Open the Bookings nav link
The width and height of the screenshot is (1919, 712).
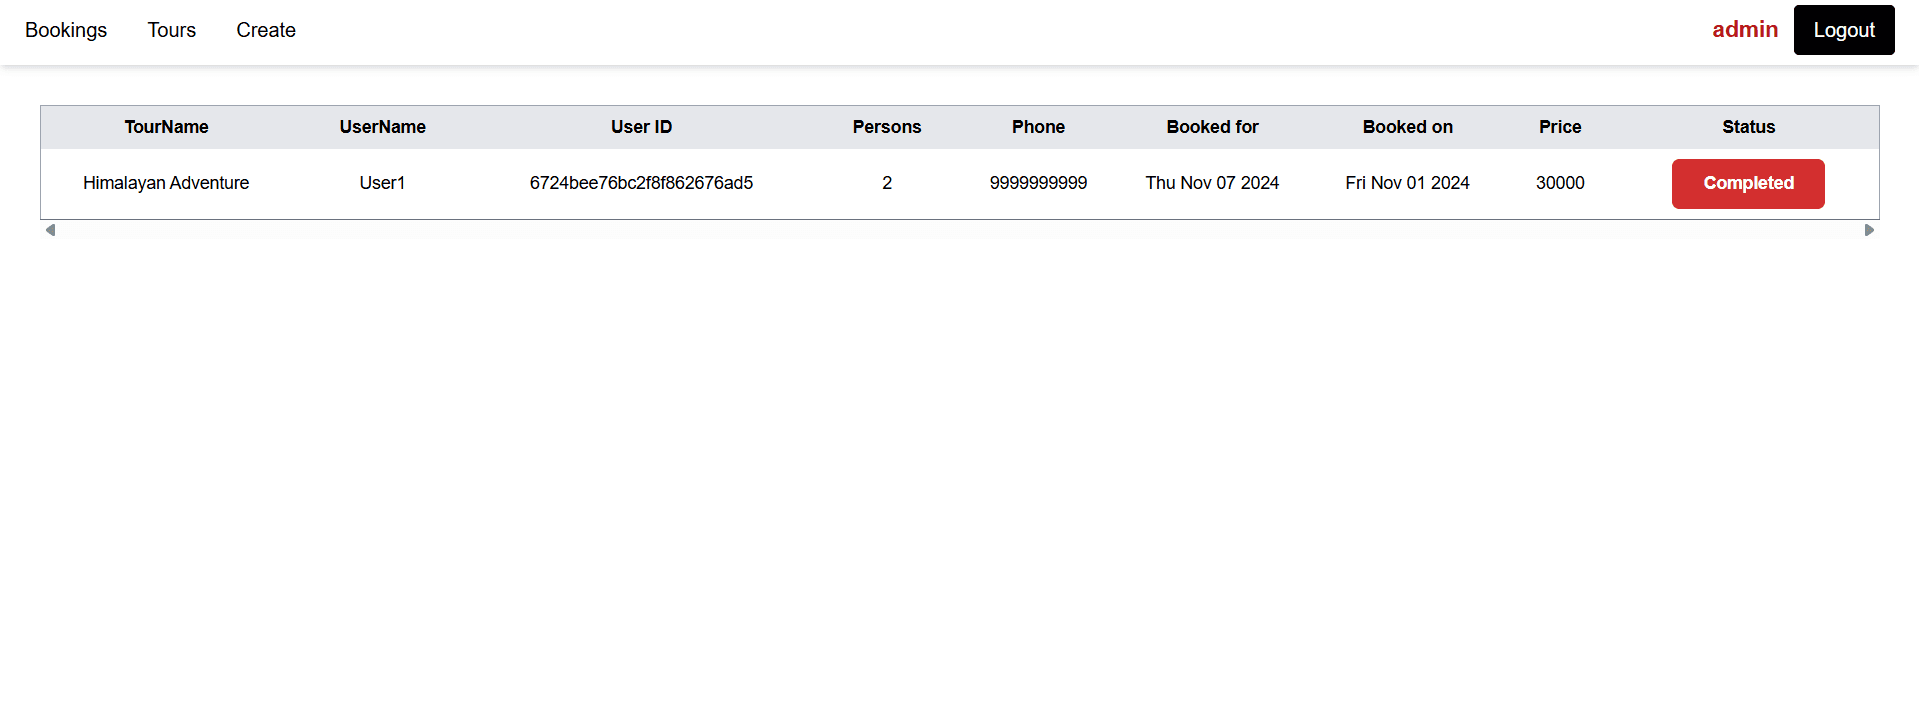point(66,30)
